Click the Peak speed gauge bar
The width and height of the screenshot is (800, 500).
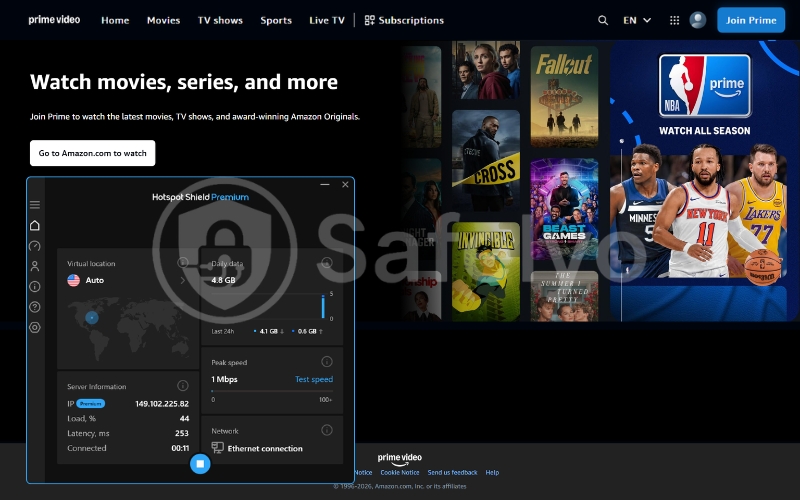pyautogui.click(x=272, y=391)
